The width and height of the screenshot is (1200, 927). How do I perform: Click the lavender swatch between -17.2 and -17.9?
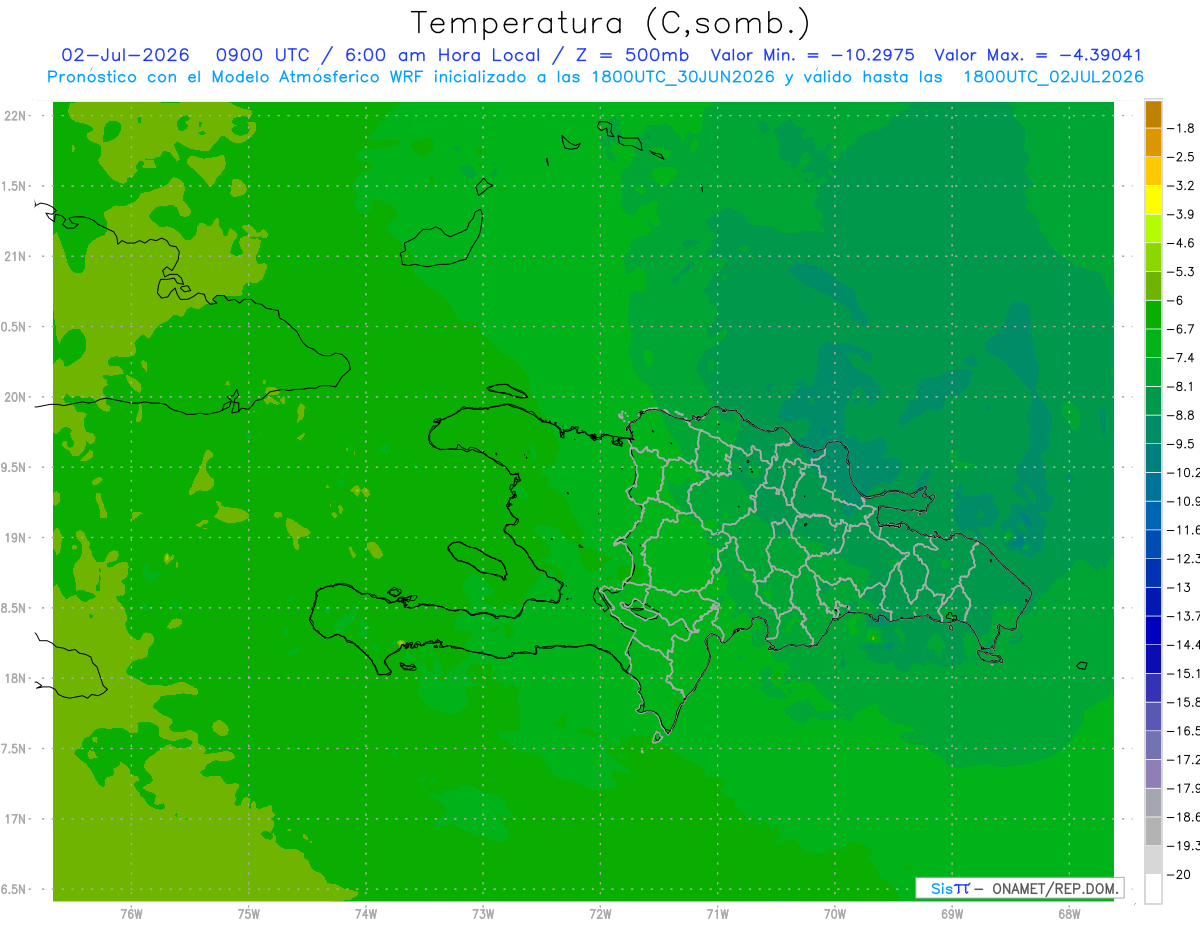pyautogui.click(x=1153, y=773)
